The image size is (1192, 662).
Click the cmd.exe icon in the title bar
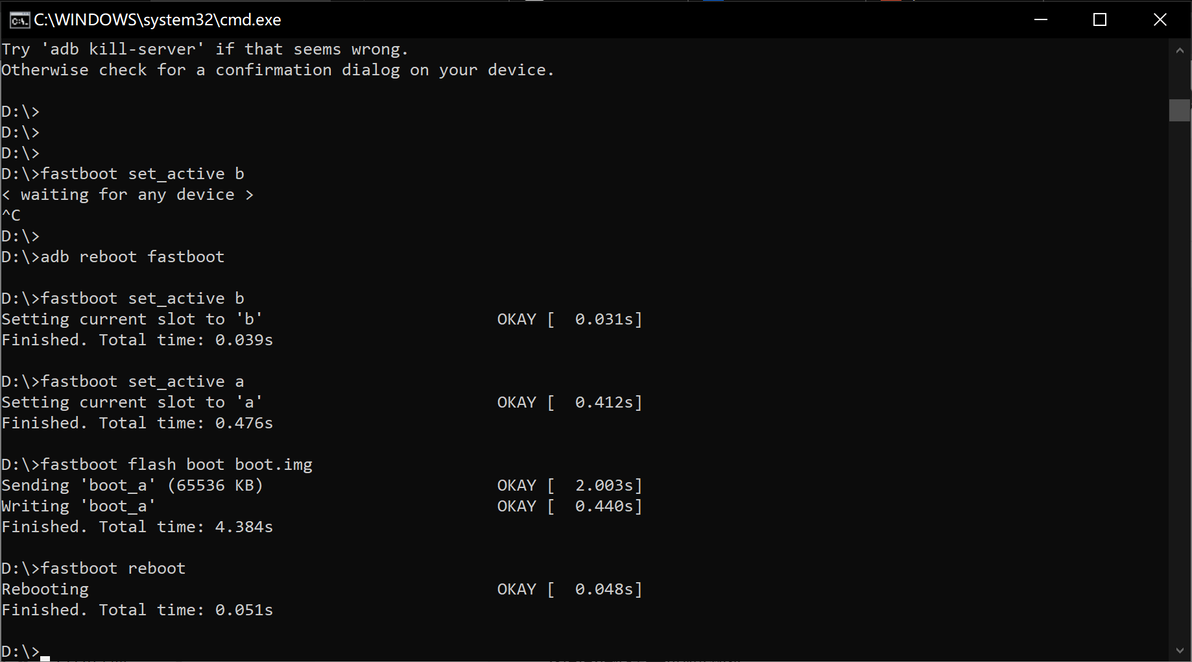click(x=19, y=19)
